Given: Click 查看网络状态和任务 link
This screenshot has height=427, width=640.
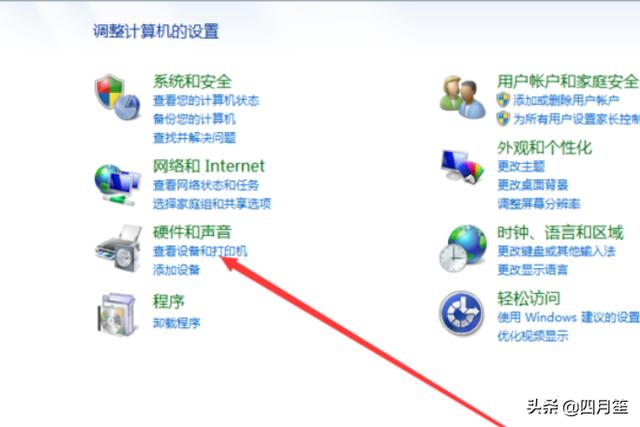Looking at the screenshot, I should pos(206,185).
